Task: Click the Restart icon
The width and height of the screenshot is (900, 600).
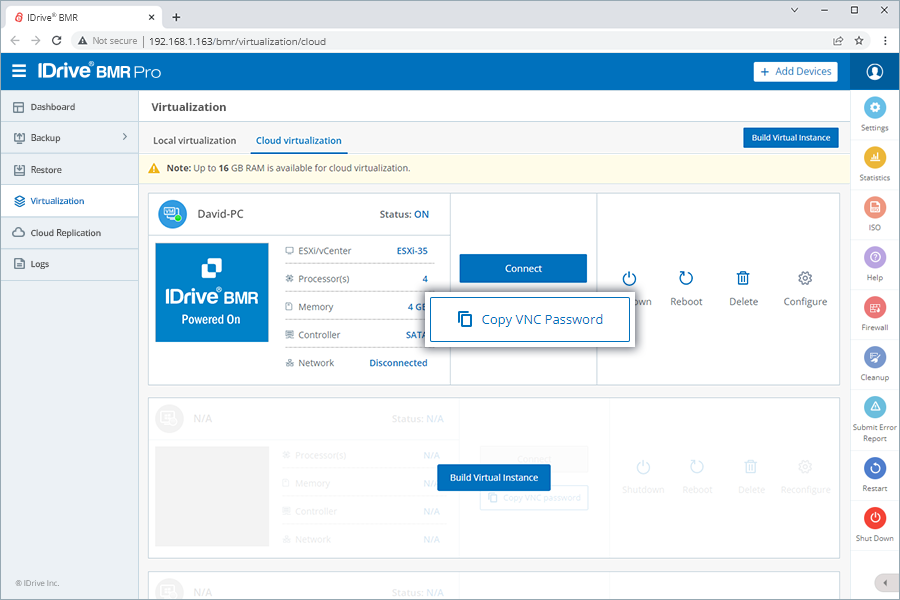Action: (x=874, y=469)
